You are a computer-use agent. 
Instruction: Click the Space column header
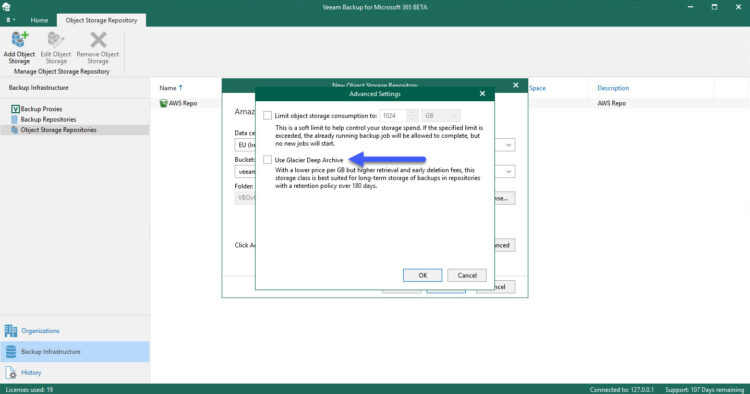coord(537,88)
